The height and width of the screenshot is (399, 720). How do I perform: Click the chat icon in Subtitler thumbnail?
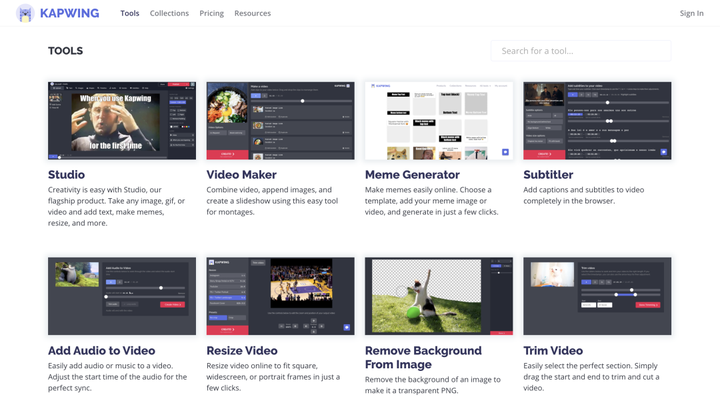tap(664, 152)
